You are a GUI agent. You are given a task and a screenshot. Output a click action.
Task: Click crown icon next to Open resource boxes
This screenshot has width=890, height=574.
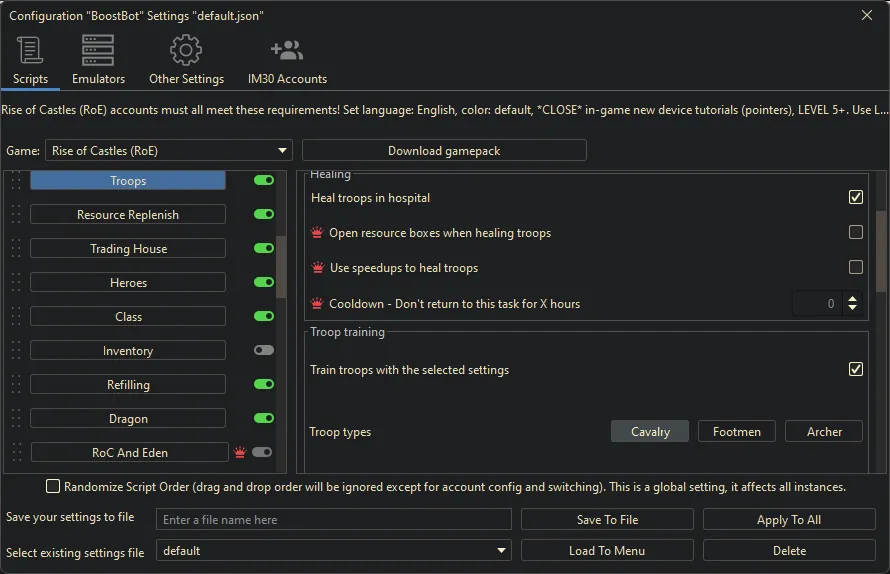pos(317,233)
